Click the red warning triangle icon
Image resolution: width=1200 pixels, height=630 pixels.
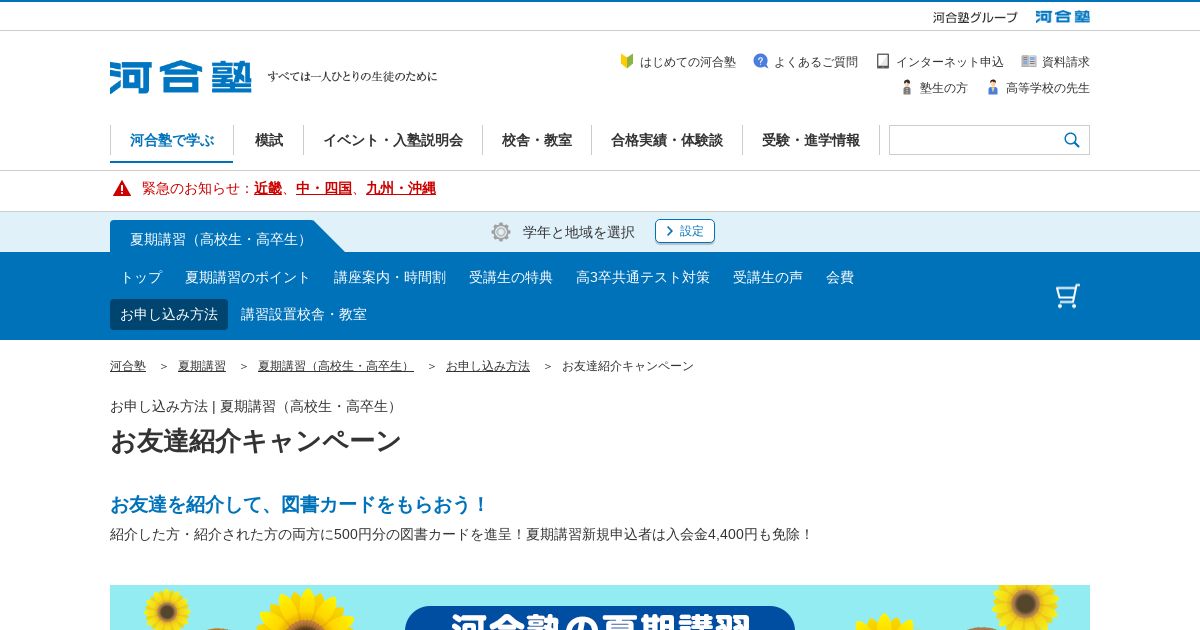pyautogui.click(x=122, y=188)
